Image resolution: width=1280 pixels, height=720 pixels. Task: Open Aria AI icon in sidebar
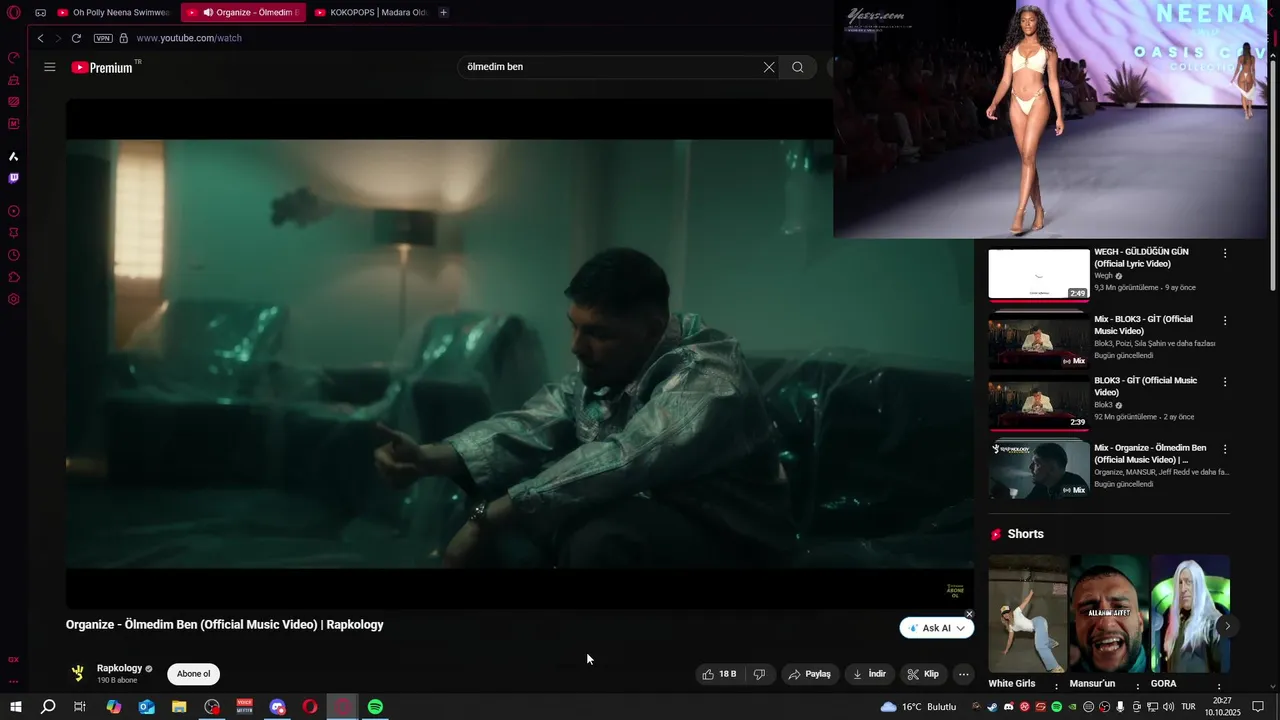14,156
